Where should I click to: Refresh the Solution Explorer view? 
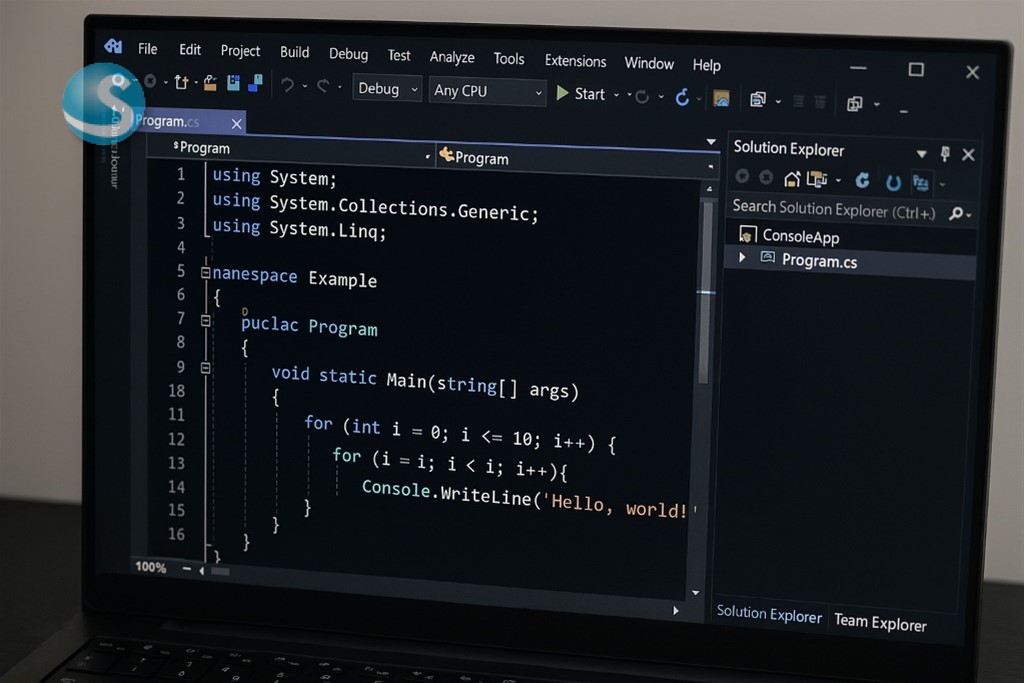(863, 181)
